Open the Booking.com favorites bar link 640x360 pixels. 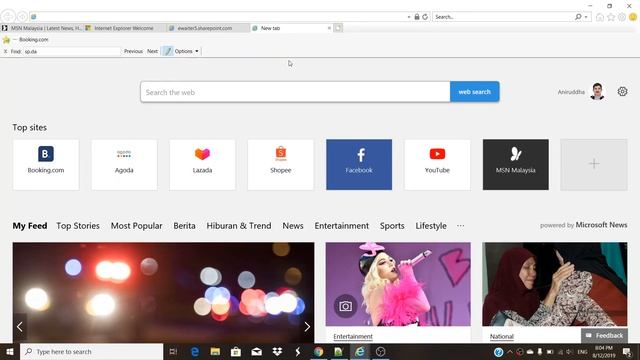coord(33,40)
